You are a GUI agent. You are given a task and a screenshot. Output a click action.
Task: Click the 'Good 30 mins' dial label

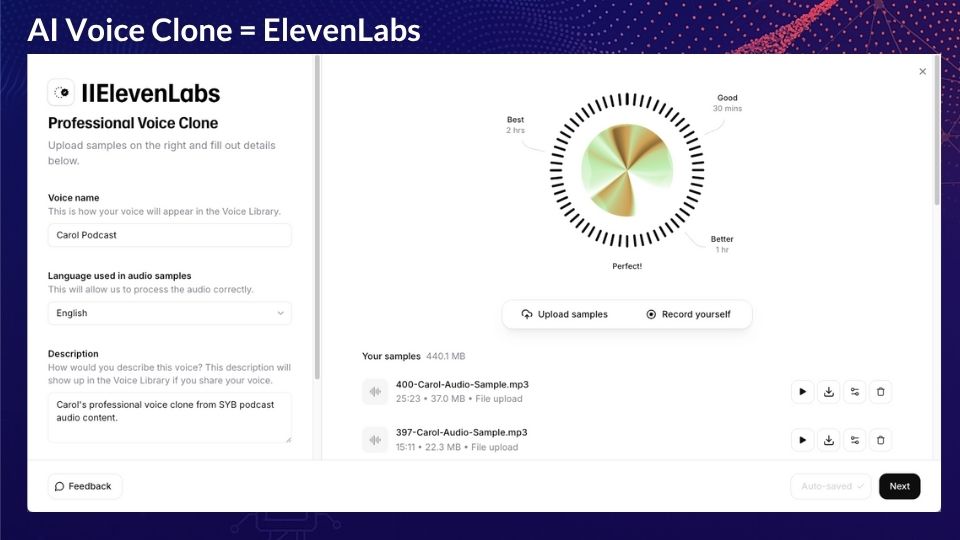727,103
